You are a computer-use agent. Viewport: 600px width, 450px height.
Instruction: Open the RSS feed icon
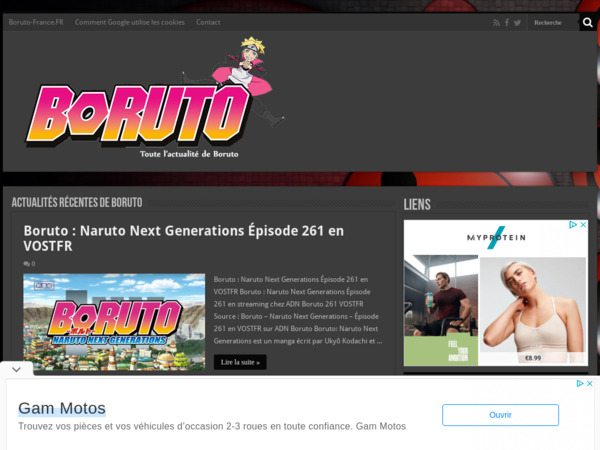point(496,23)
